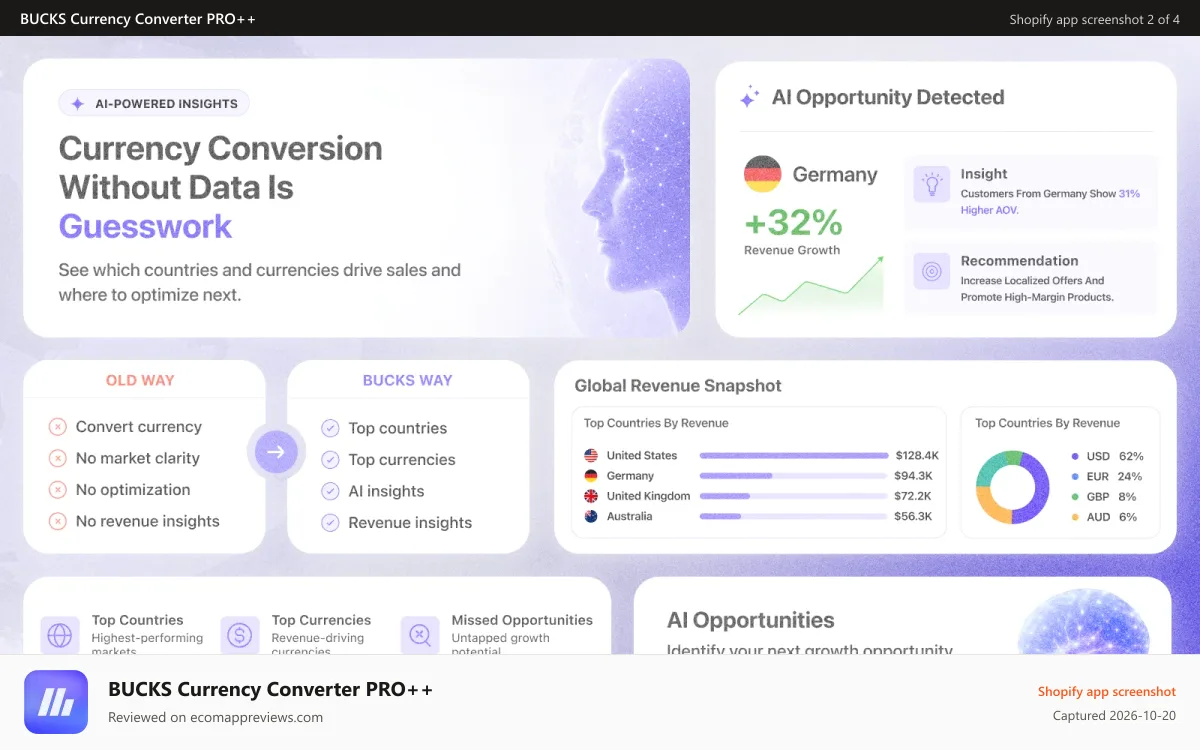Click the 'Global Revenue Snapshot' heading
This screenshot has height=750, width=1200.
[678, 386]
